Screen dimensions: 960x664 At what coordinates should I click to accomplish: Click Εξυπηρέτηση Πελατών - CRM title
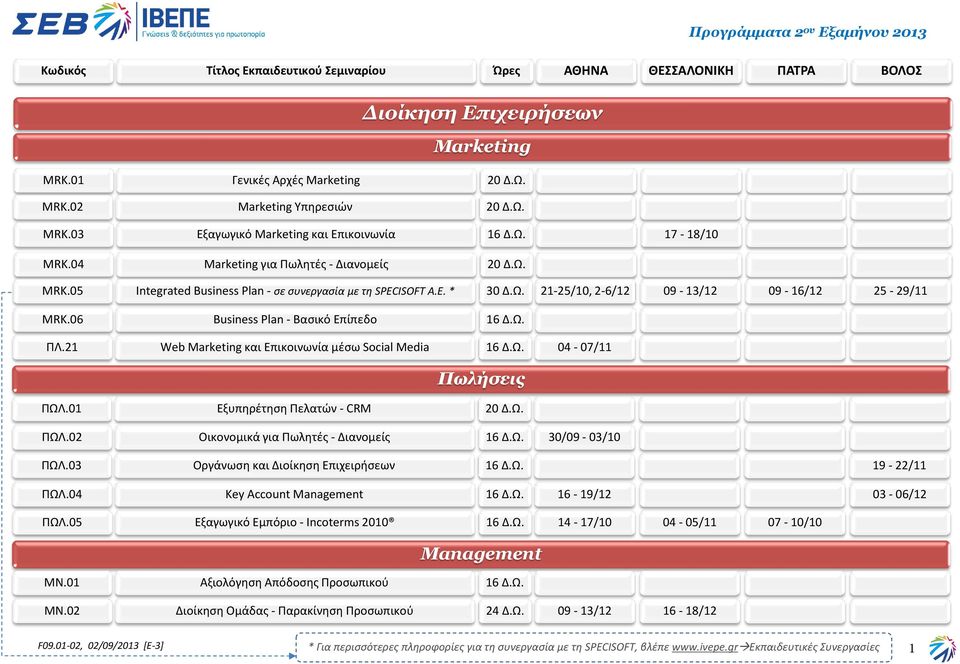point(294,409)
